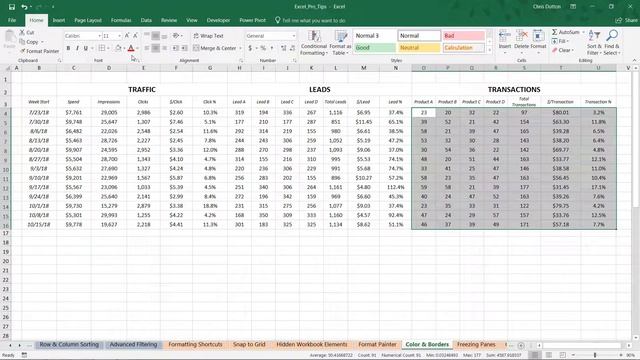Switch to the Page Layout ribbon tab
Image resolution: width=640 pixels, height=360 pixels.
(x=88, y=20)
